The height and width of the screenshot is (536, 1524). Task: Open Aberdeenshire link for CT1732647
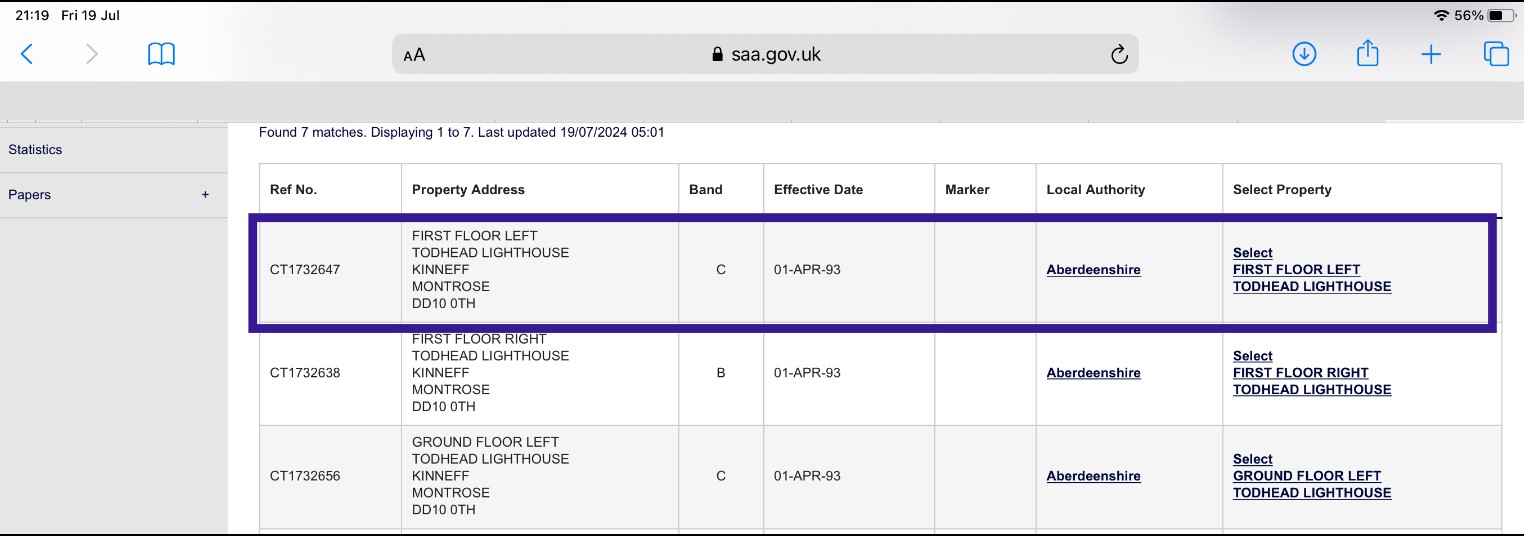(x=1093, y=270)
